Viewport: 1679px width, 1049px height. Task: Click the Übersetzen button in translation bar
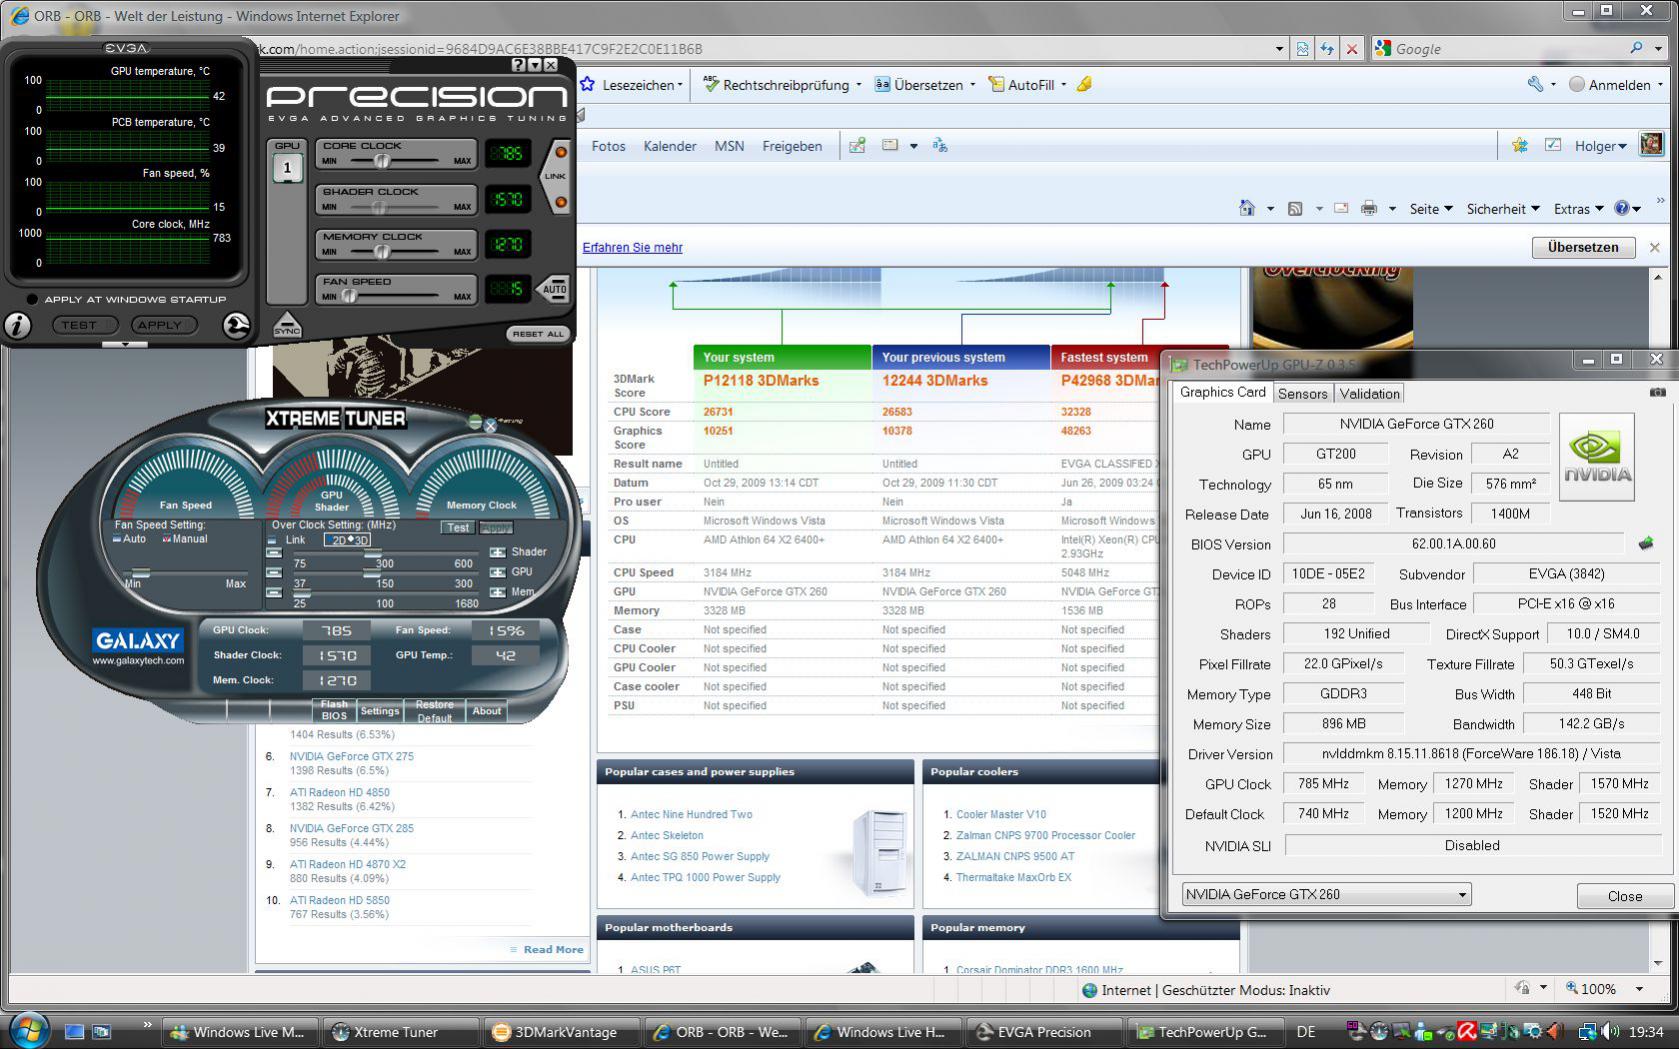1583,247
